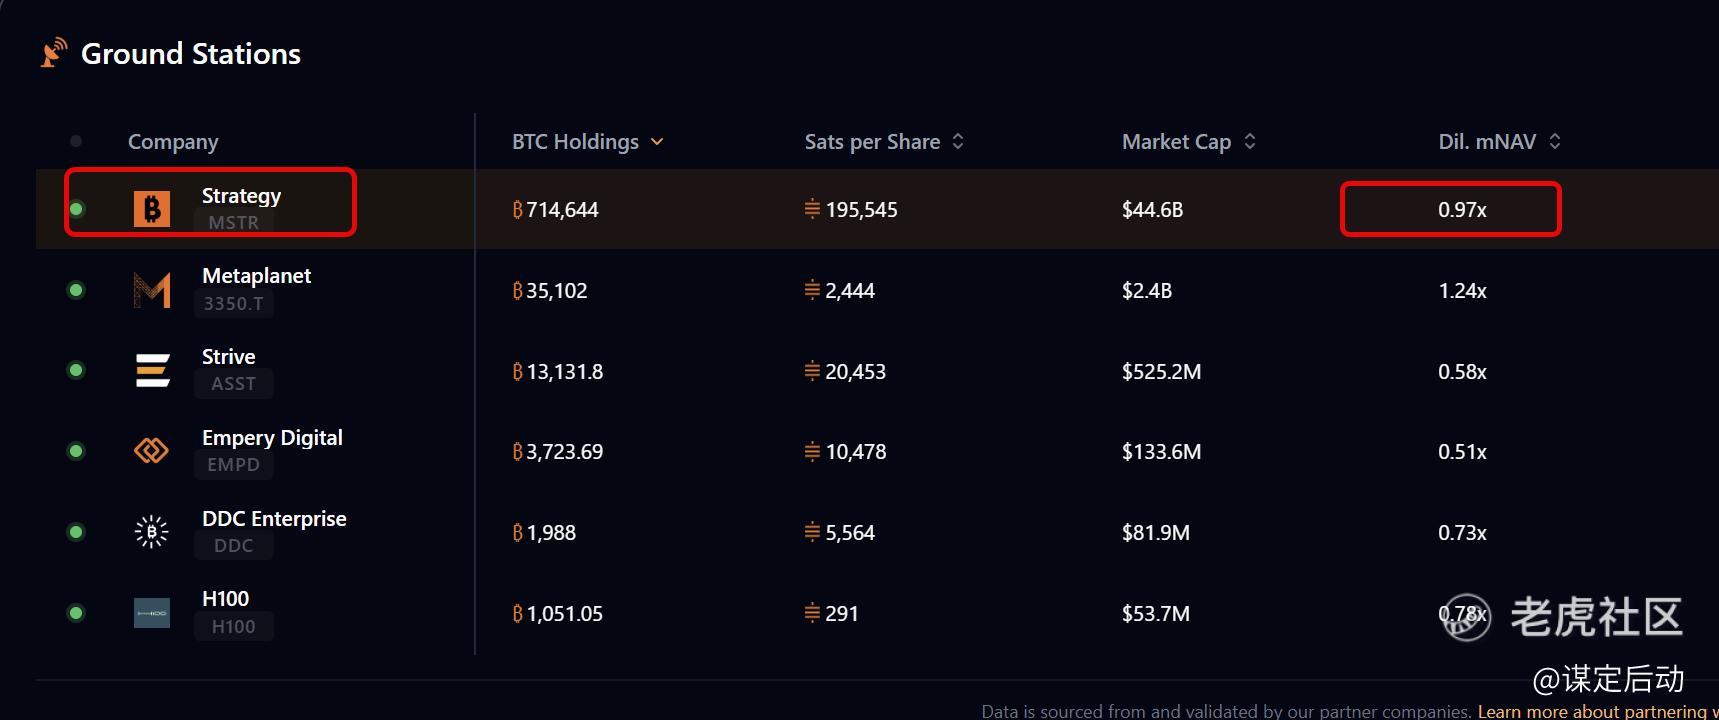Viewport: 1719px width, 720px height.
Task: Sort by Market Cap column arrows
Action: [1250, 142]
